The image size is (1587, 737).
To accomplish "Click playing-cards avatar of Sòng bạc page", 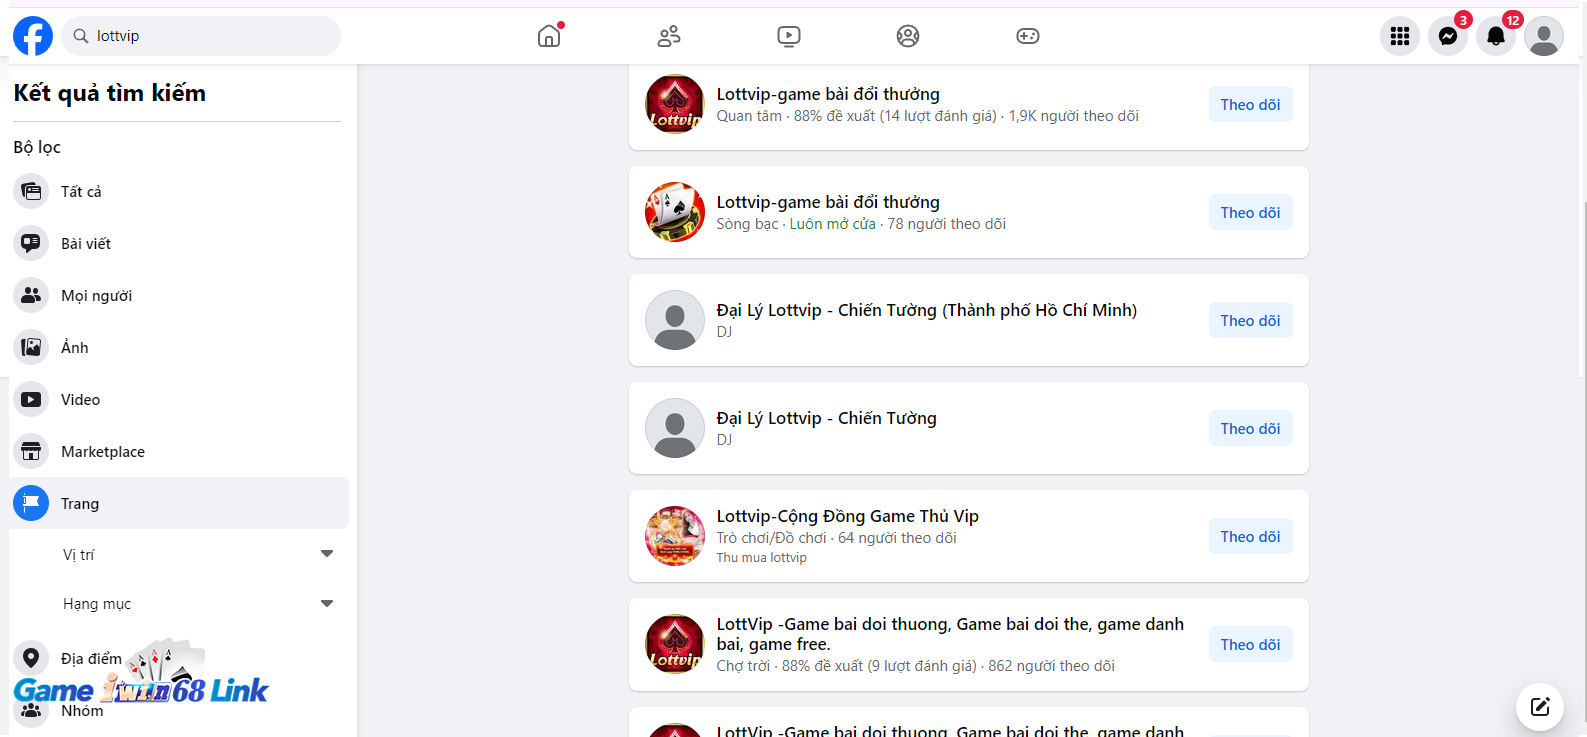I will coord(675,212).
